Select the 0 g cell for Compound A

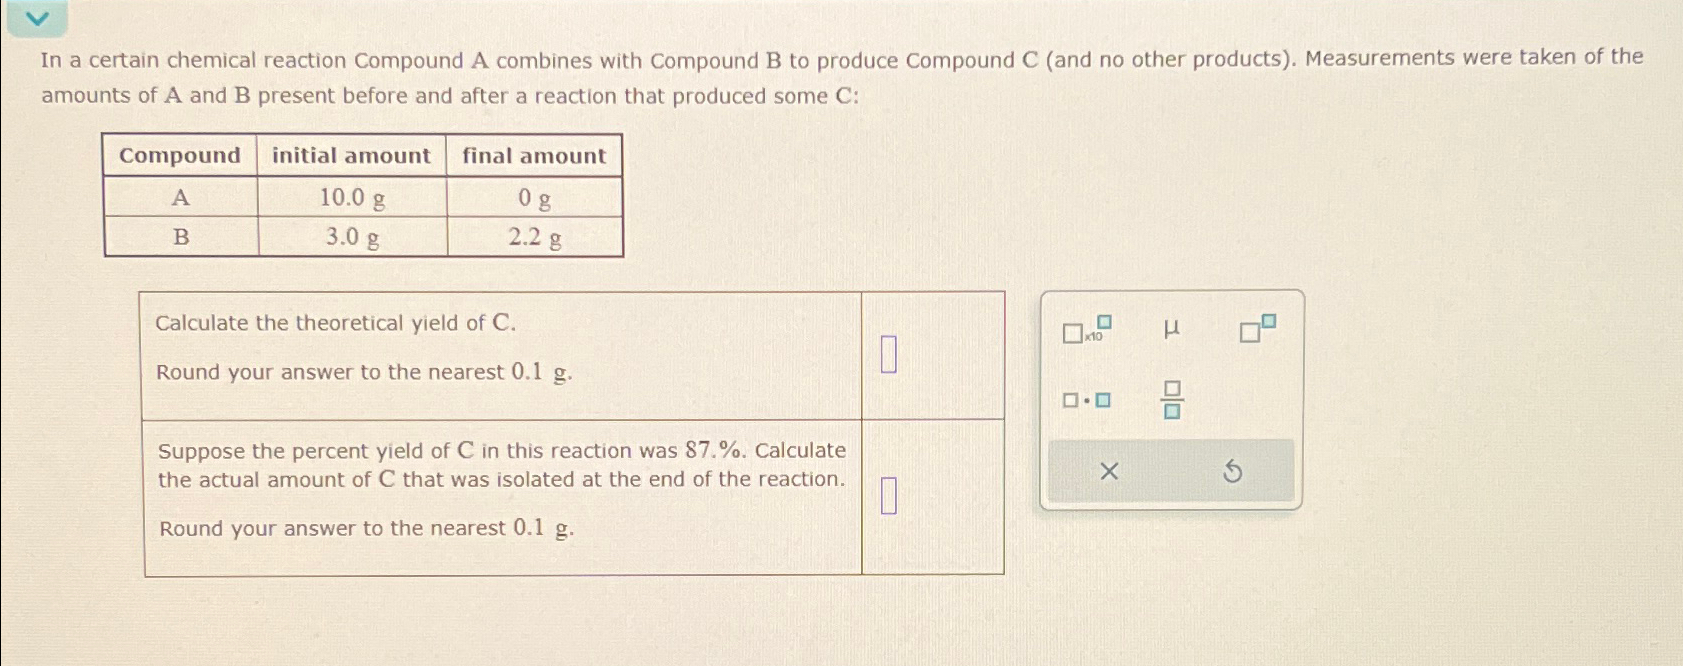click(531, 198)
